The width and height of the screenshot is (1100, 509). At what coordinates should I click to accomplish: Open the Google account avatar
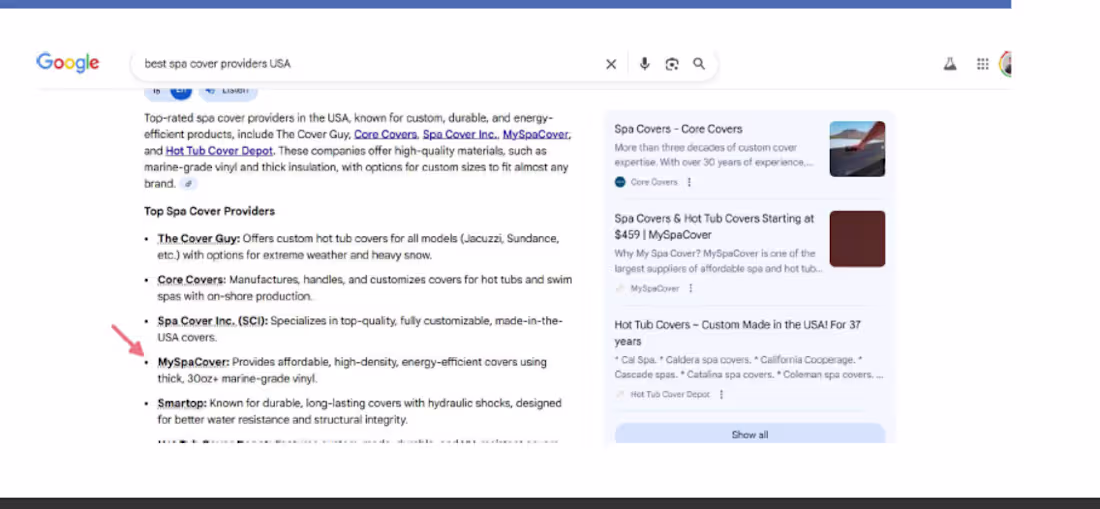(x=1005, y=64)
